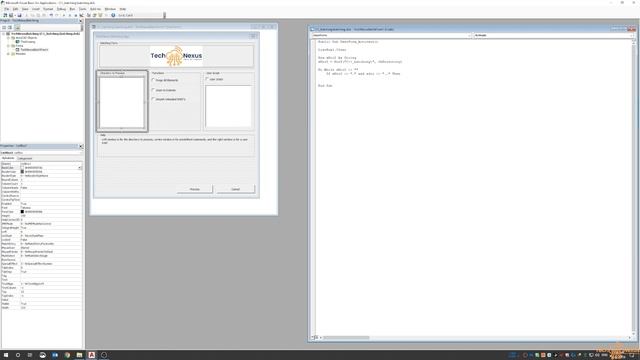Open Chrome from the taskbar
The height and width of the screenshot is (360, 640).
(67, 355)
